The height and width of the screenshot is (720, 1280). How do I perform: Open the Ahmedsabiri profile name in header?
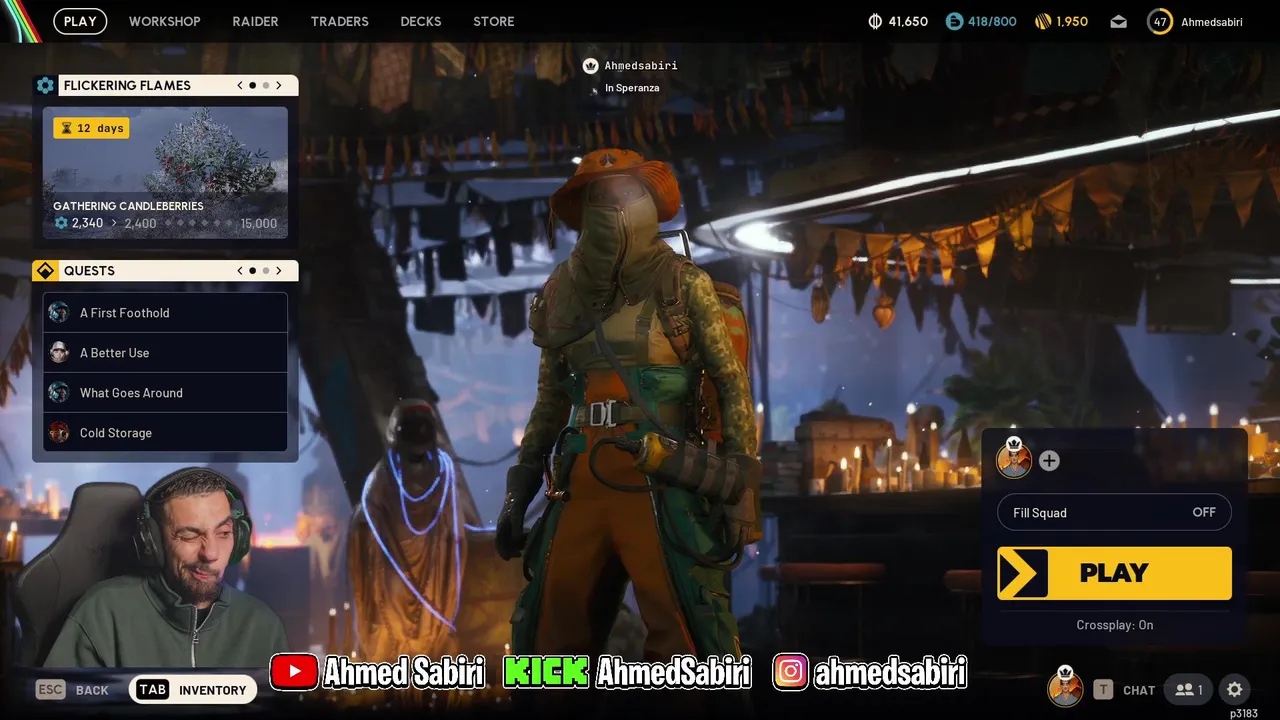coord(1212,21)
